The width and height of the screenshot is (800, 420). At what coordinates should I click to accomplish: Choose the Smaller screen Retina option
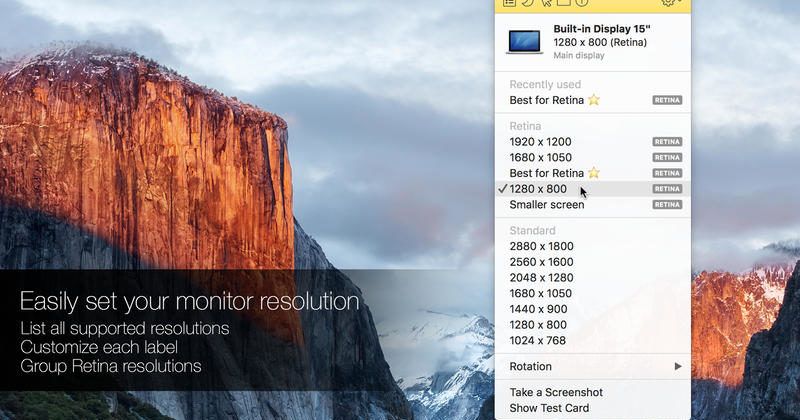(593, 205)
